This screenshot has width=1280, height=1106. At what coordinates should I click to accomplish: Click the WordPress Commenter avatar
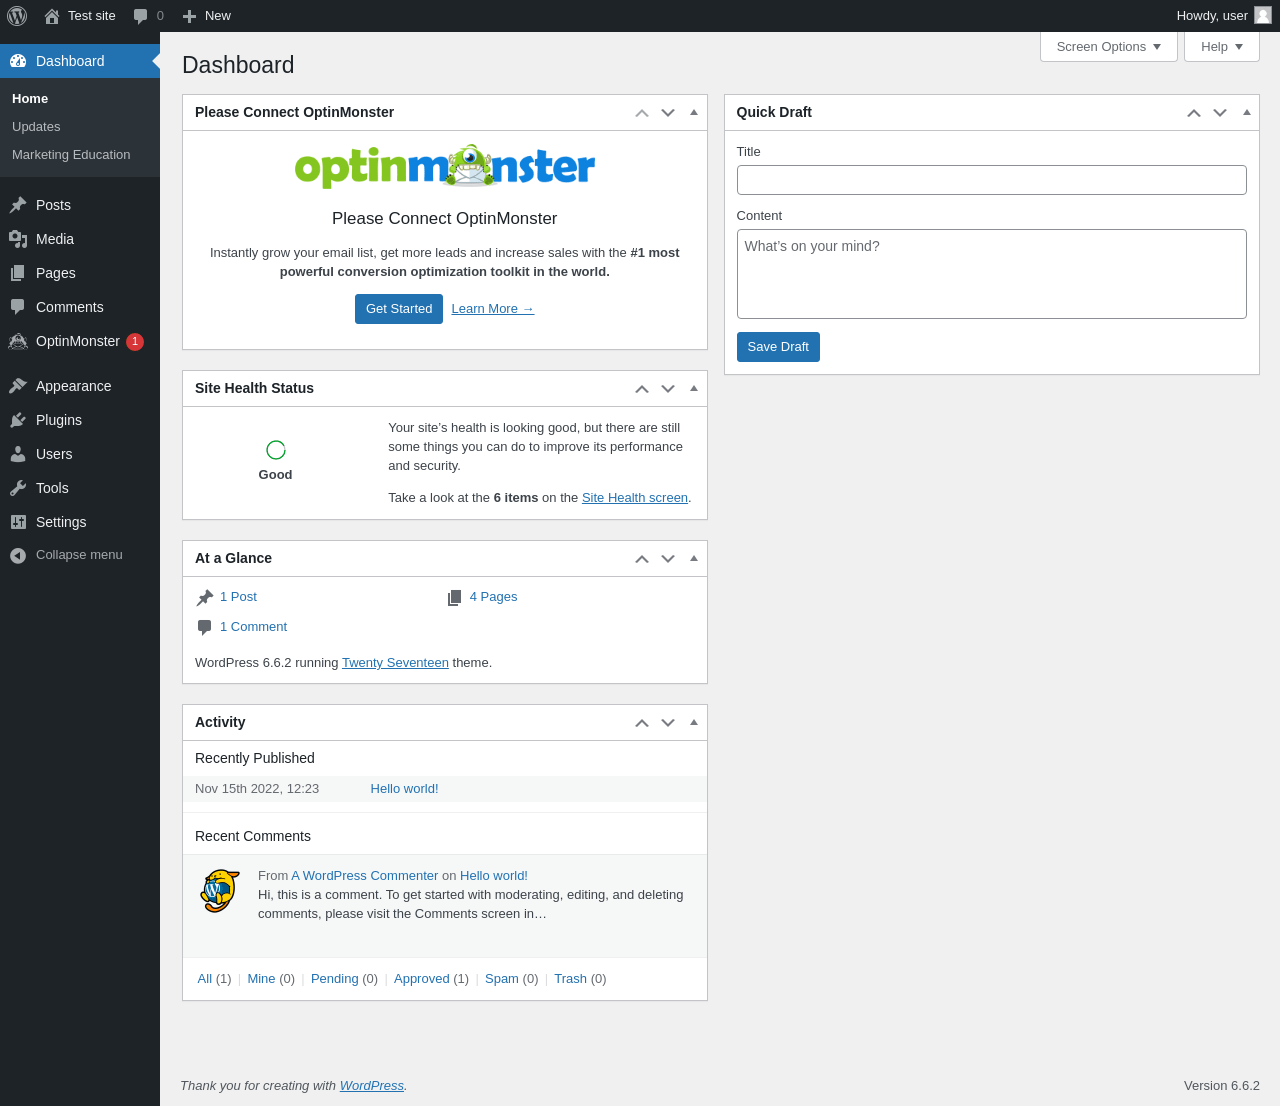coord(220,890)
